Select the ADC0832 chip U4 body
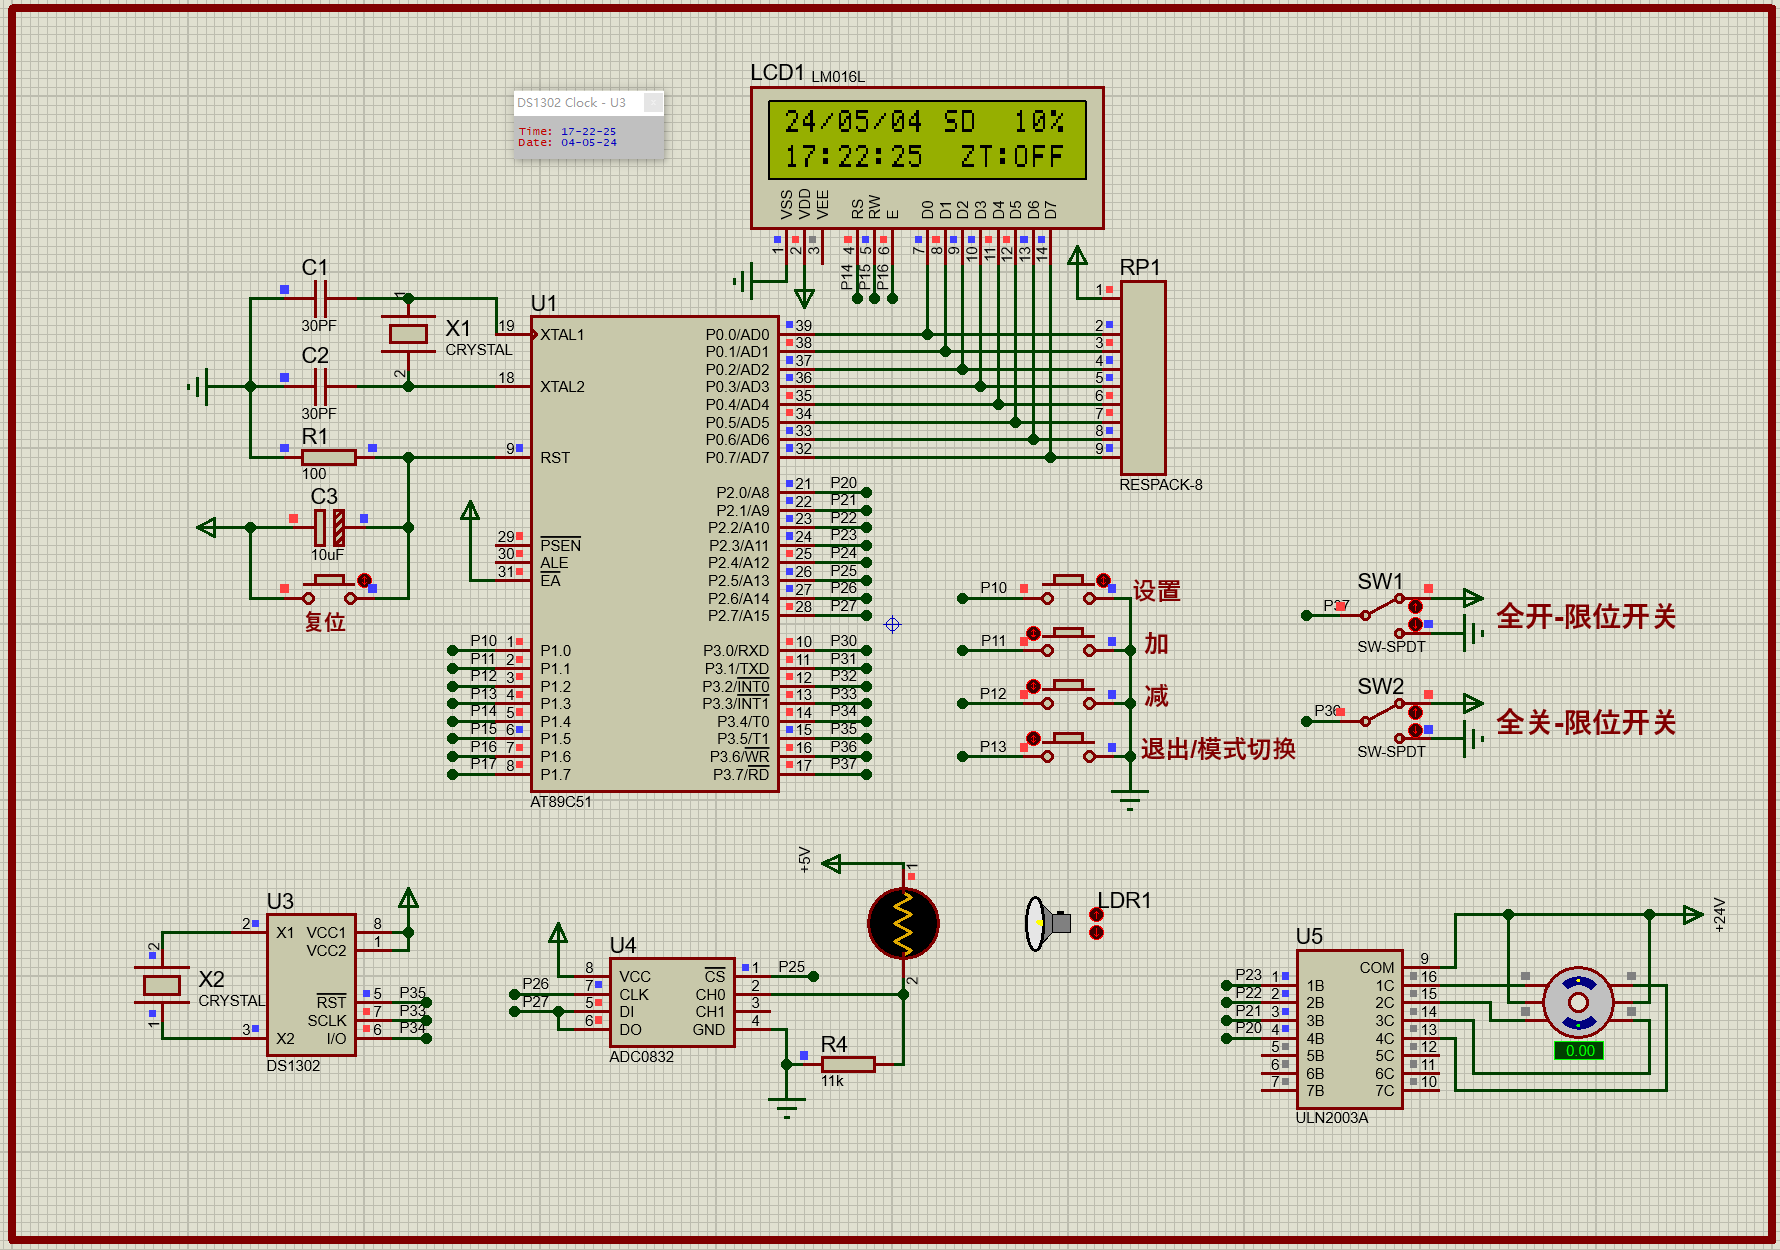 pos(672,1002)
